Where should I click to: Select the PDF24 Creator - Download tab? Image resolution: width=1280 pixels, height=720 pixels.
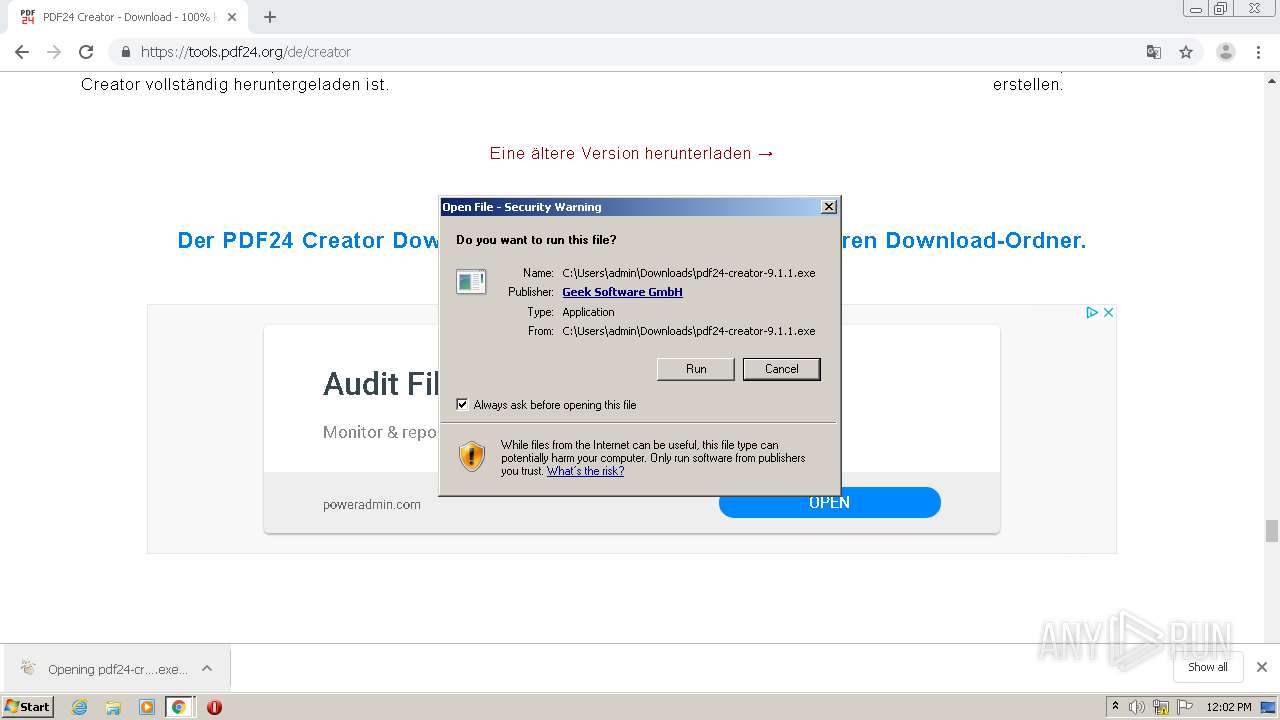pos(128,17)
